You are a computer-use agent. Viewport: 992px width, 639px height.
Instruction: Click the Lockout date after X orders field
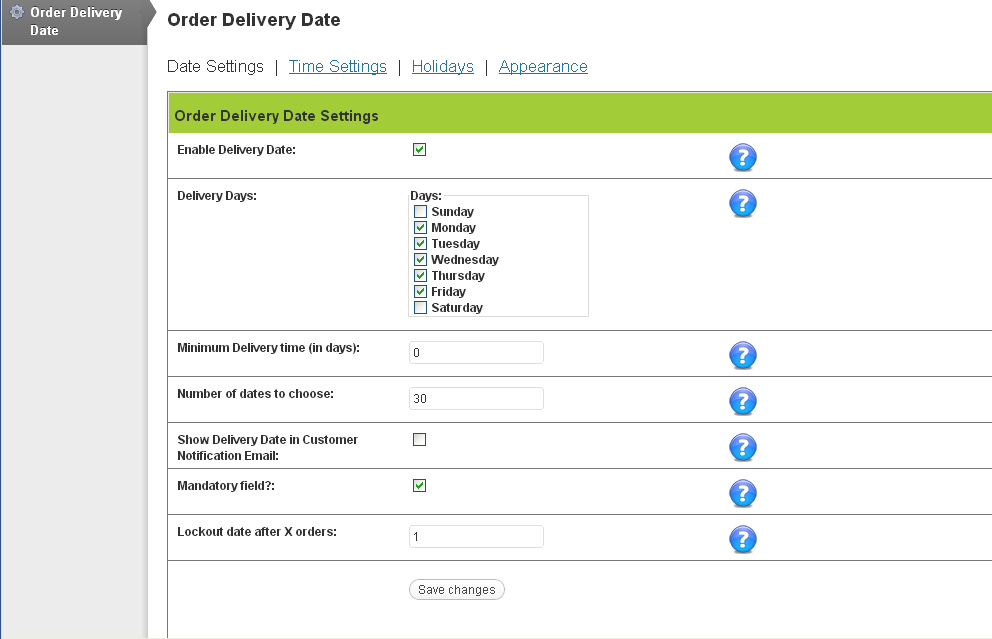tap(476, 537)
